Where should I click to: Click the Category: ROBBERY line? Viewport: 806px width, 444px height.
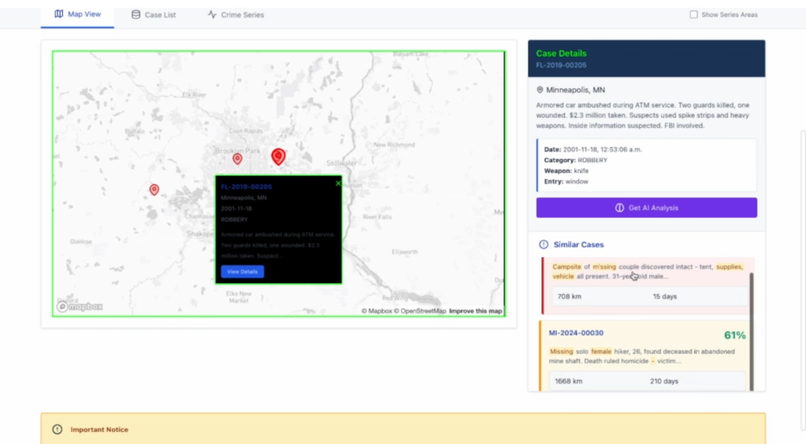(576, 160)
